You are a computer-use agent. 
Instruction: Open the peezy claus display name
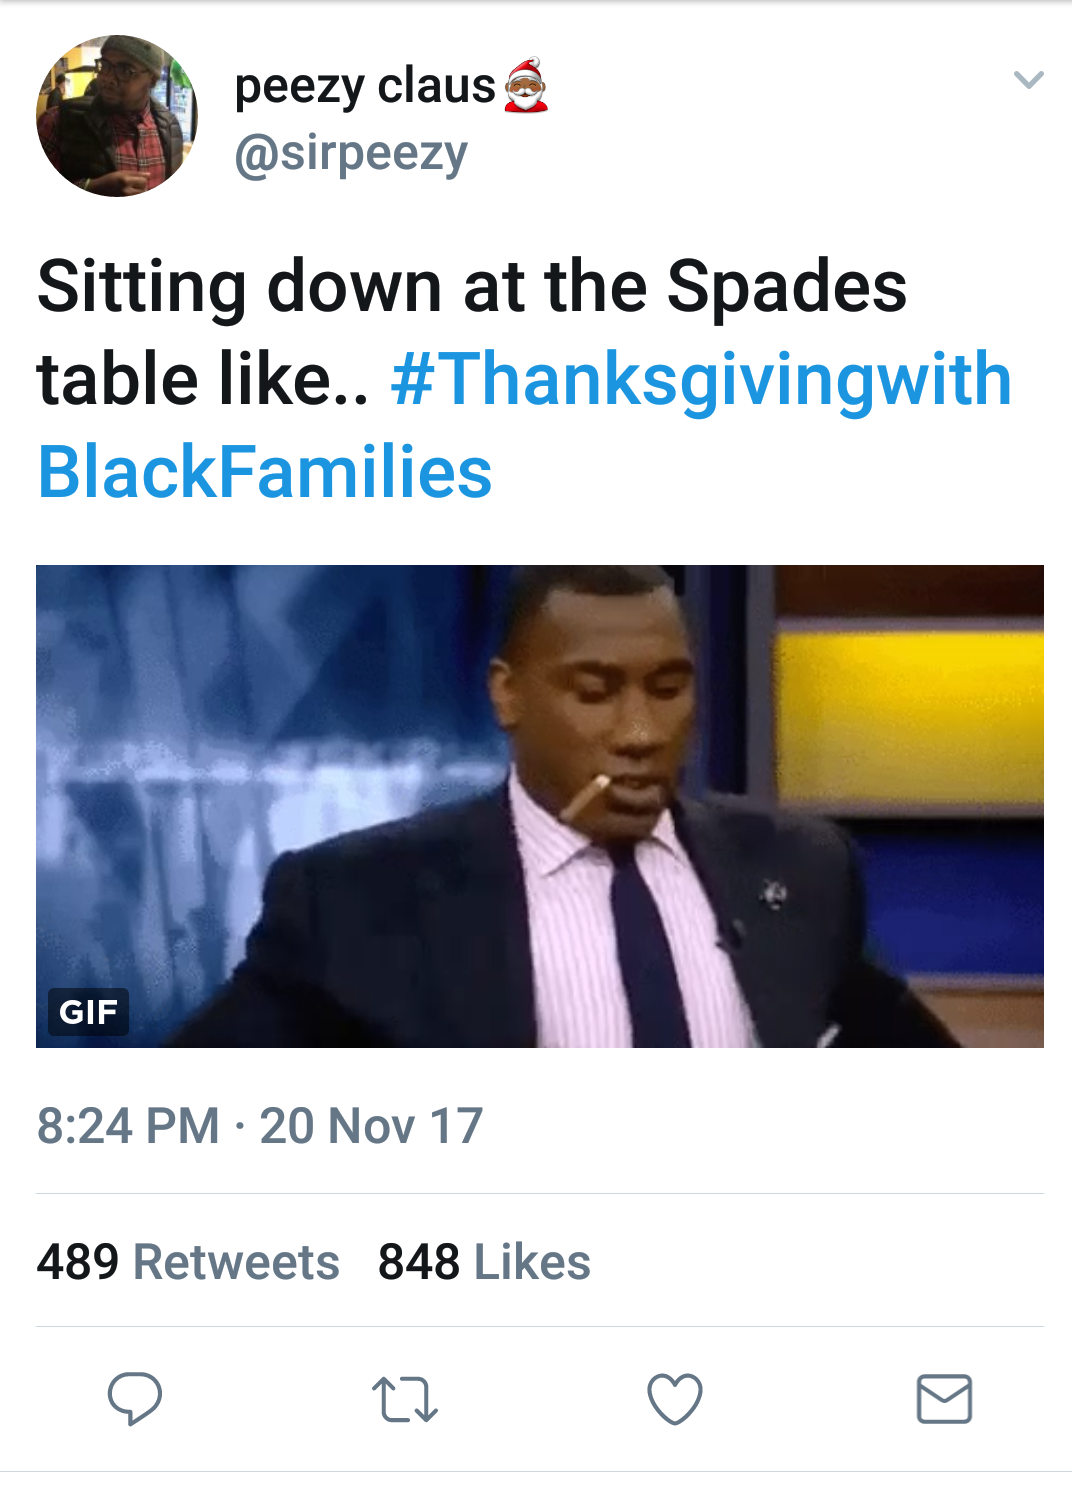tap(364, 86)
